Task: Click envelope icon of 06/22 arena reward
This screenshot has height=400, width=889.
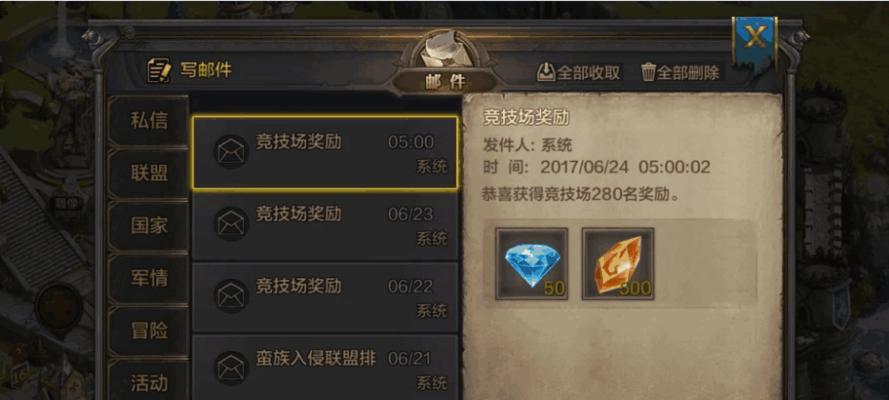Action: coord(231,296)
